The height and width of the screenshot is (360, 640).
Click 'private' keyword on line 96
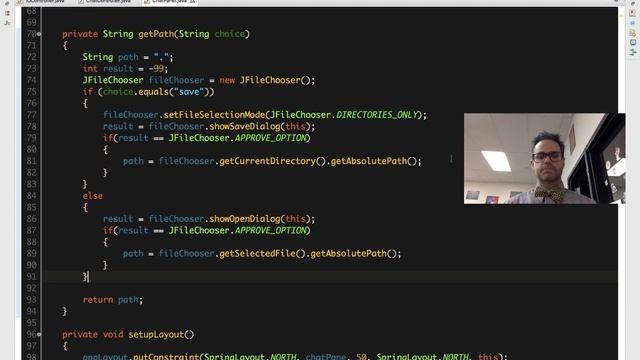pos(80,335)
